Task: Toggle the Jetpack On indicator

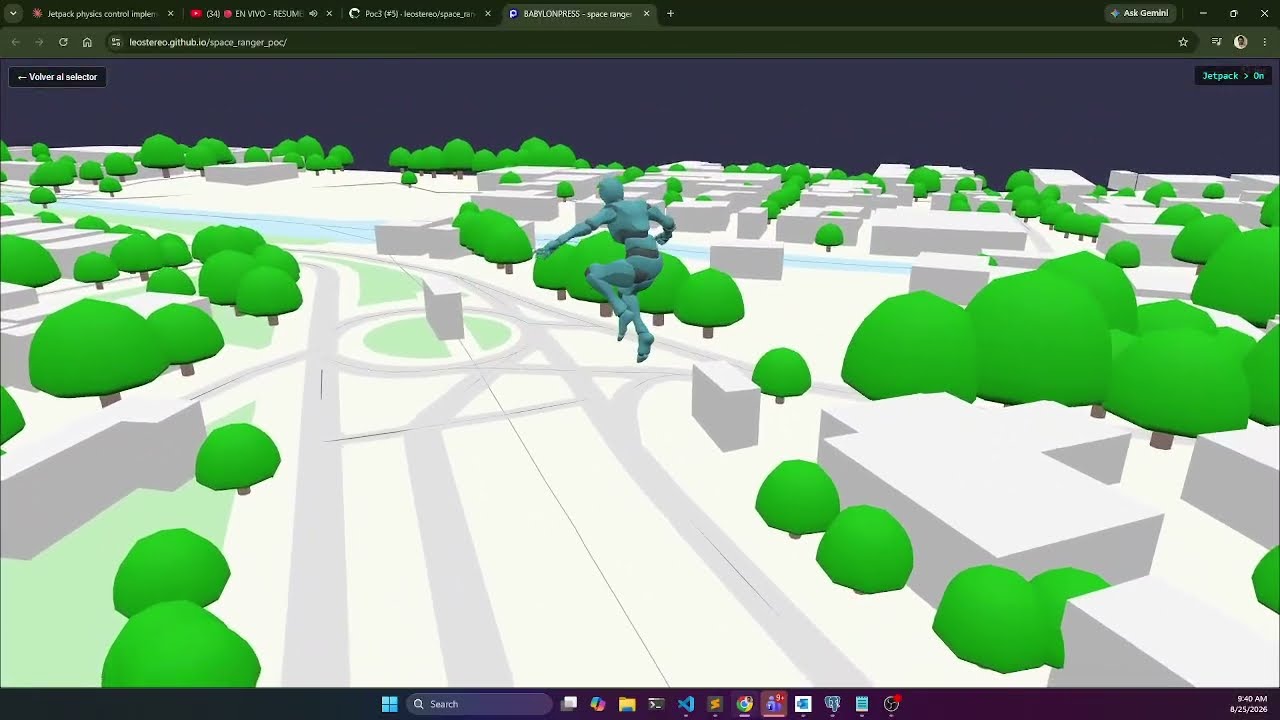Action: click(1233, 76)
